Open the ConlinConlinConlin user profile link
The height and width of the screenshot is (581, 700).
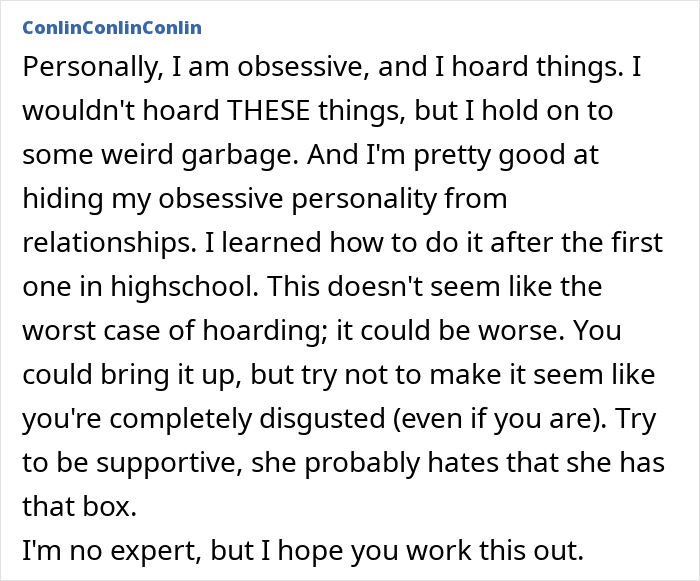coord(112,28)
